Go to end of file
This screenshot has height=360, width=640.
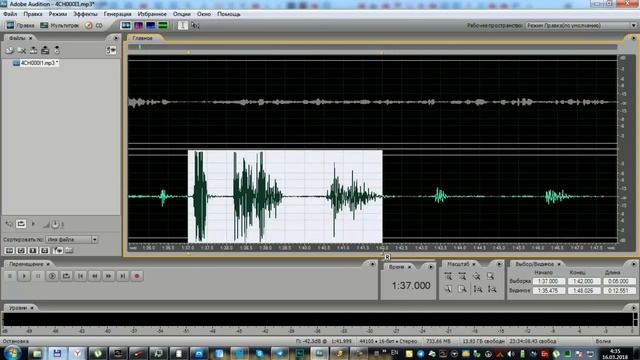tap(122, 276)
